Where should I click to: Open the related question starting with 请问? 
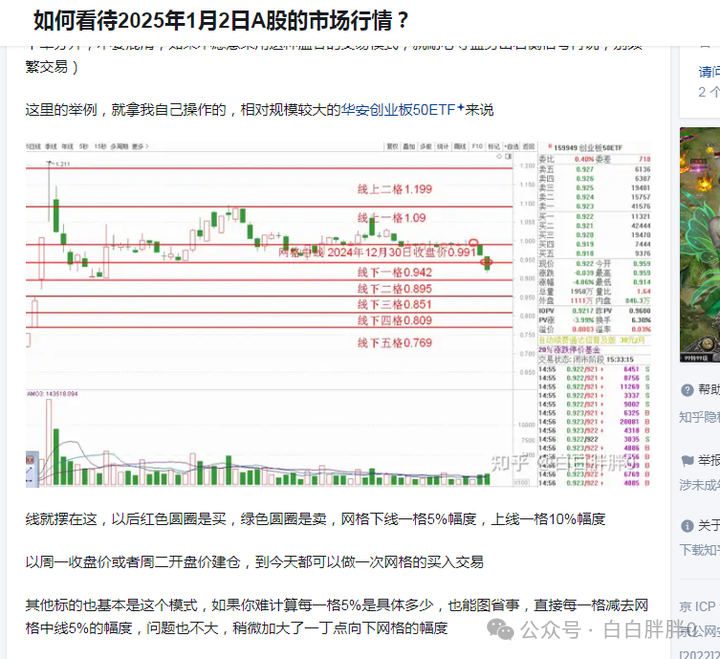click(x=709, y=72)
